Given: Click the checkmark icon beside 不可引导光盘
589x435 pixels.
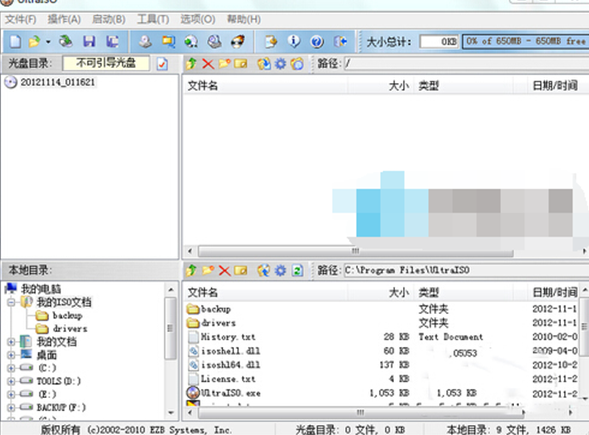Looking at the screenshot, I should point(162,64).
